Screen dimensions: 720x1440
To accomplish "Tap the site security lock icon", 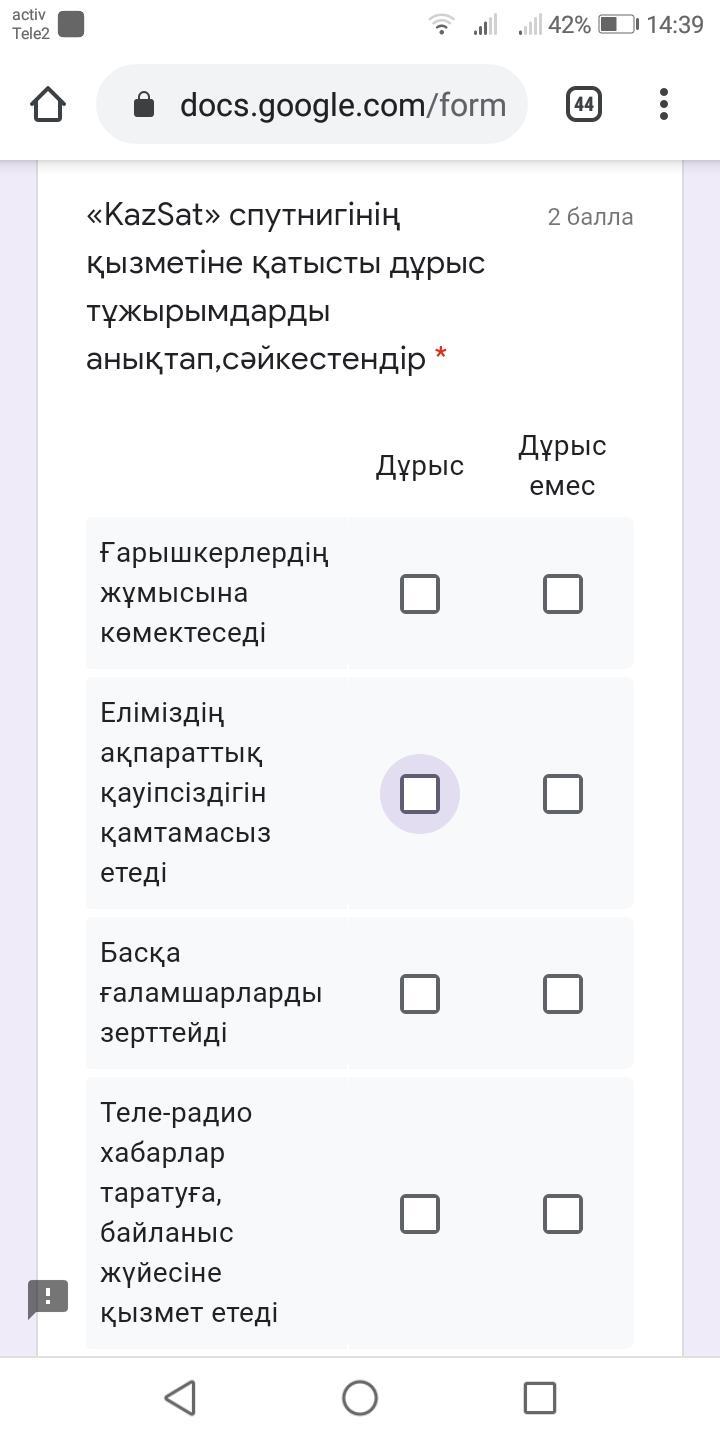I will point(144,105).
